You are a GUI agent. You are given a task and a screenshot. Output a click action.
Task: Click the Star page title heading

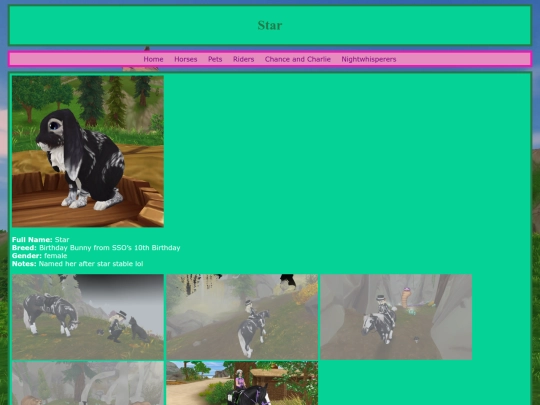(270, 25)
